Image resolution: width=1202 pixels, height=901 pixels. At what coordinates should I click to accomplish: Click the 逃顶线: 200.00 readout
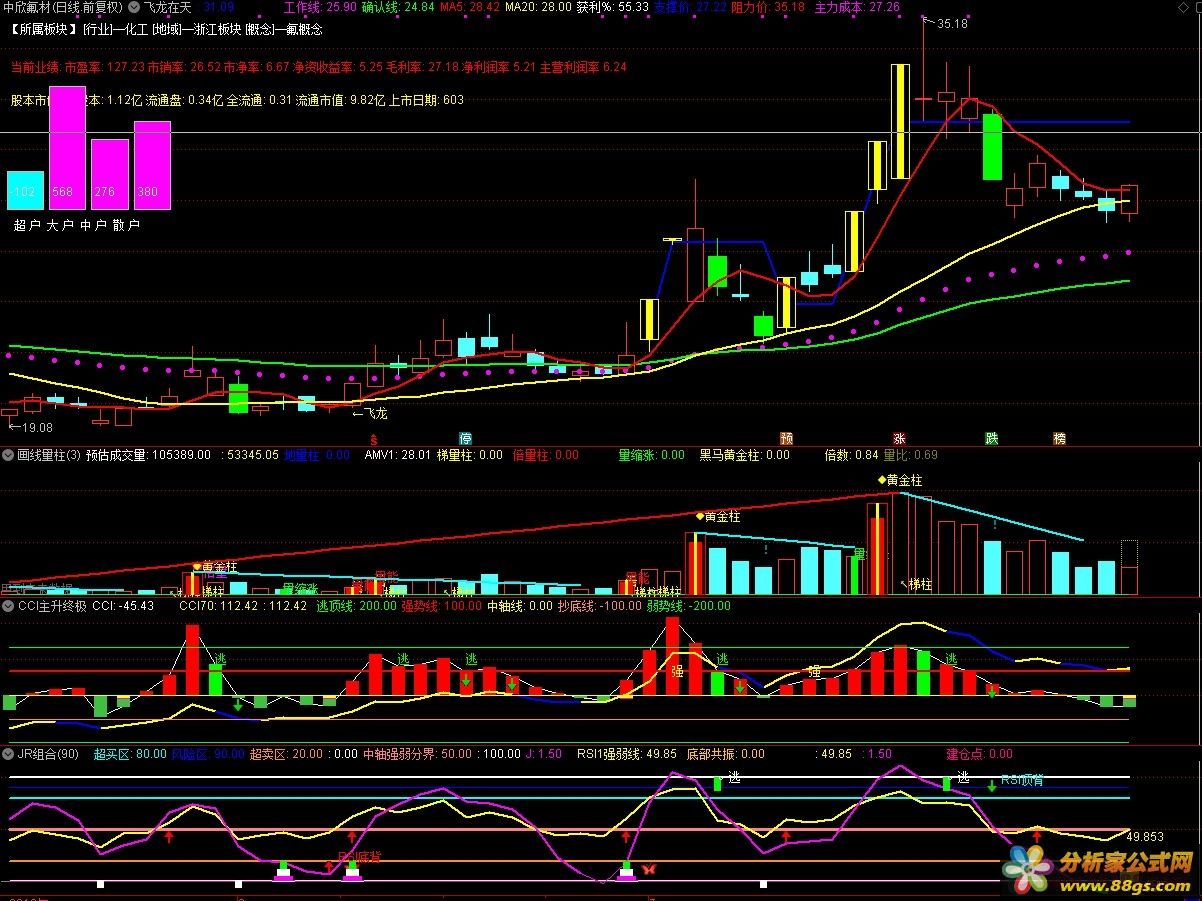pyautogui.click(x=356, y=606)
